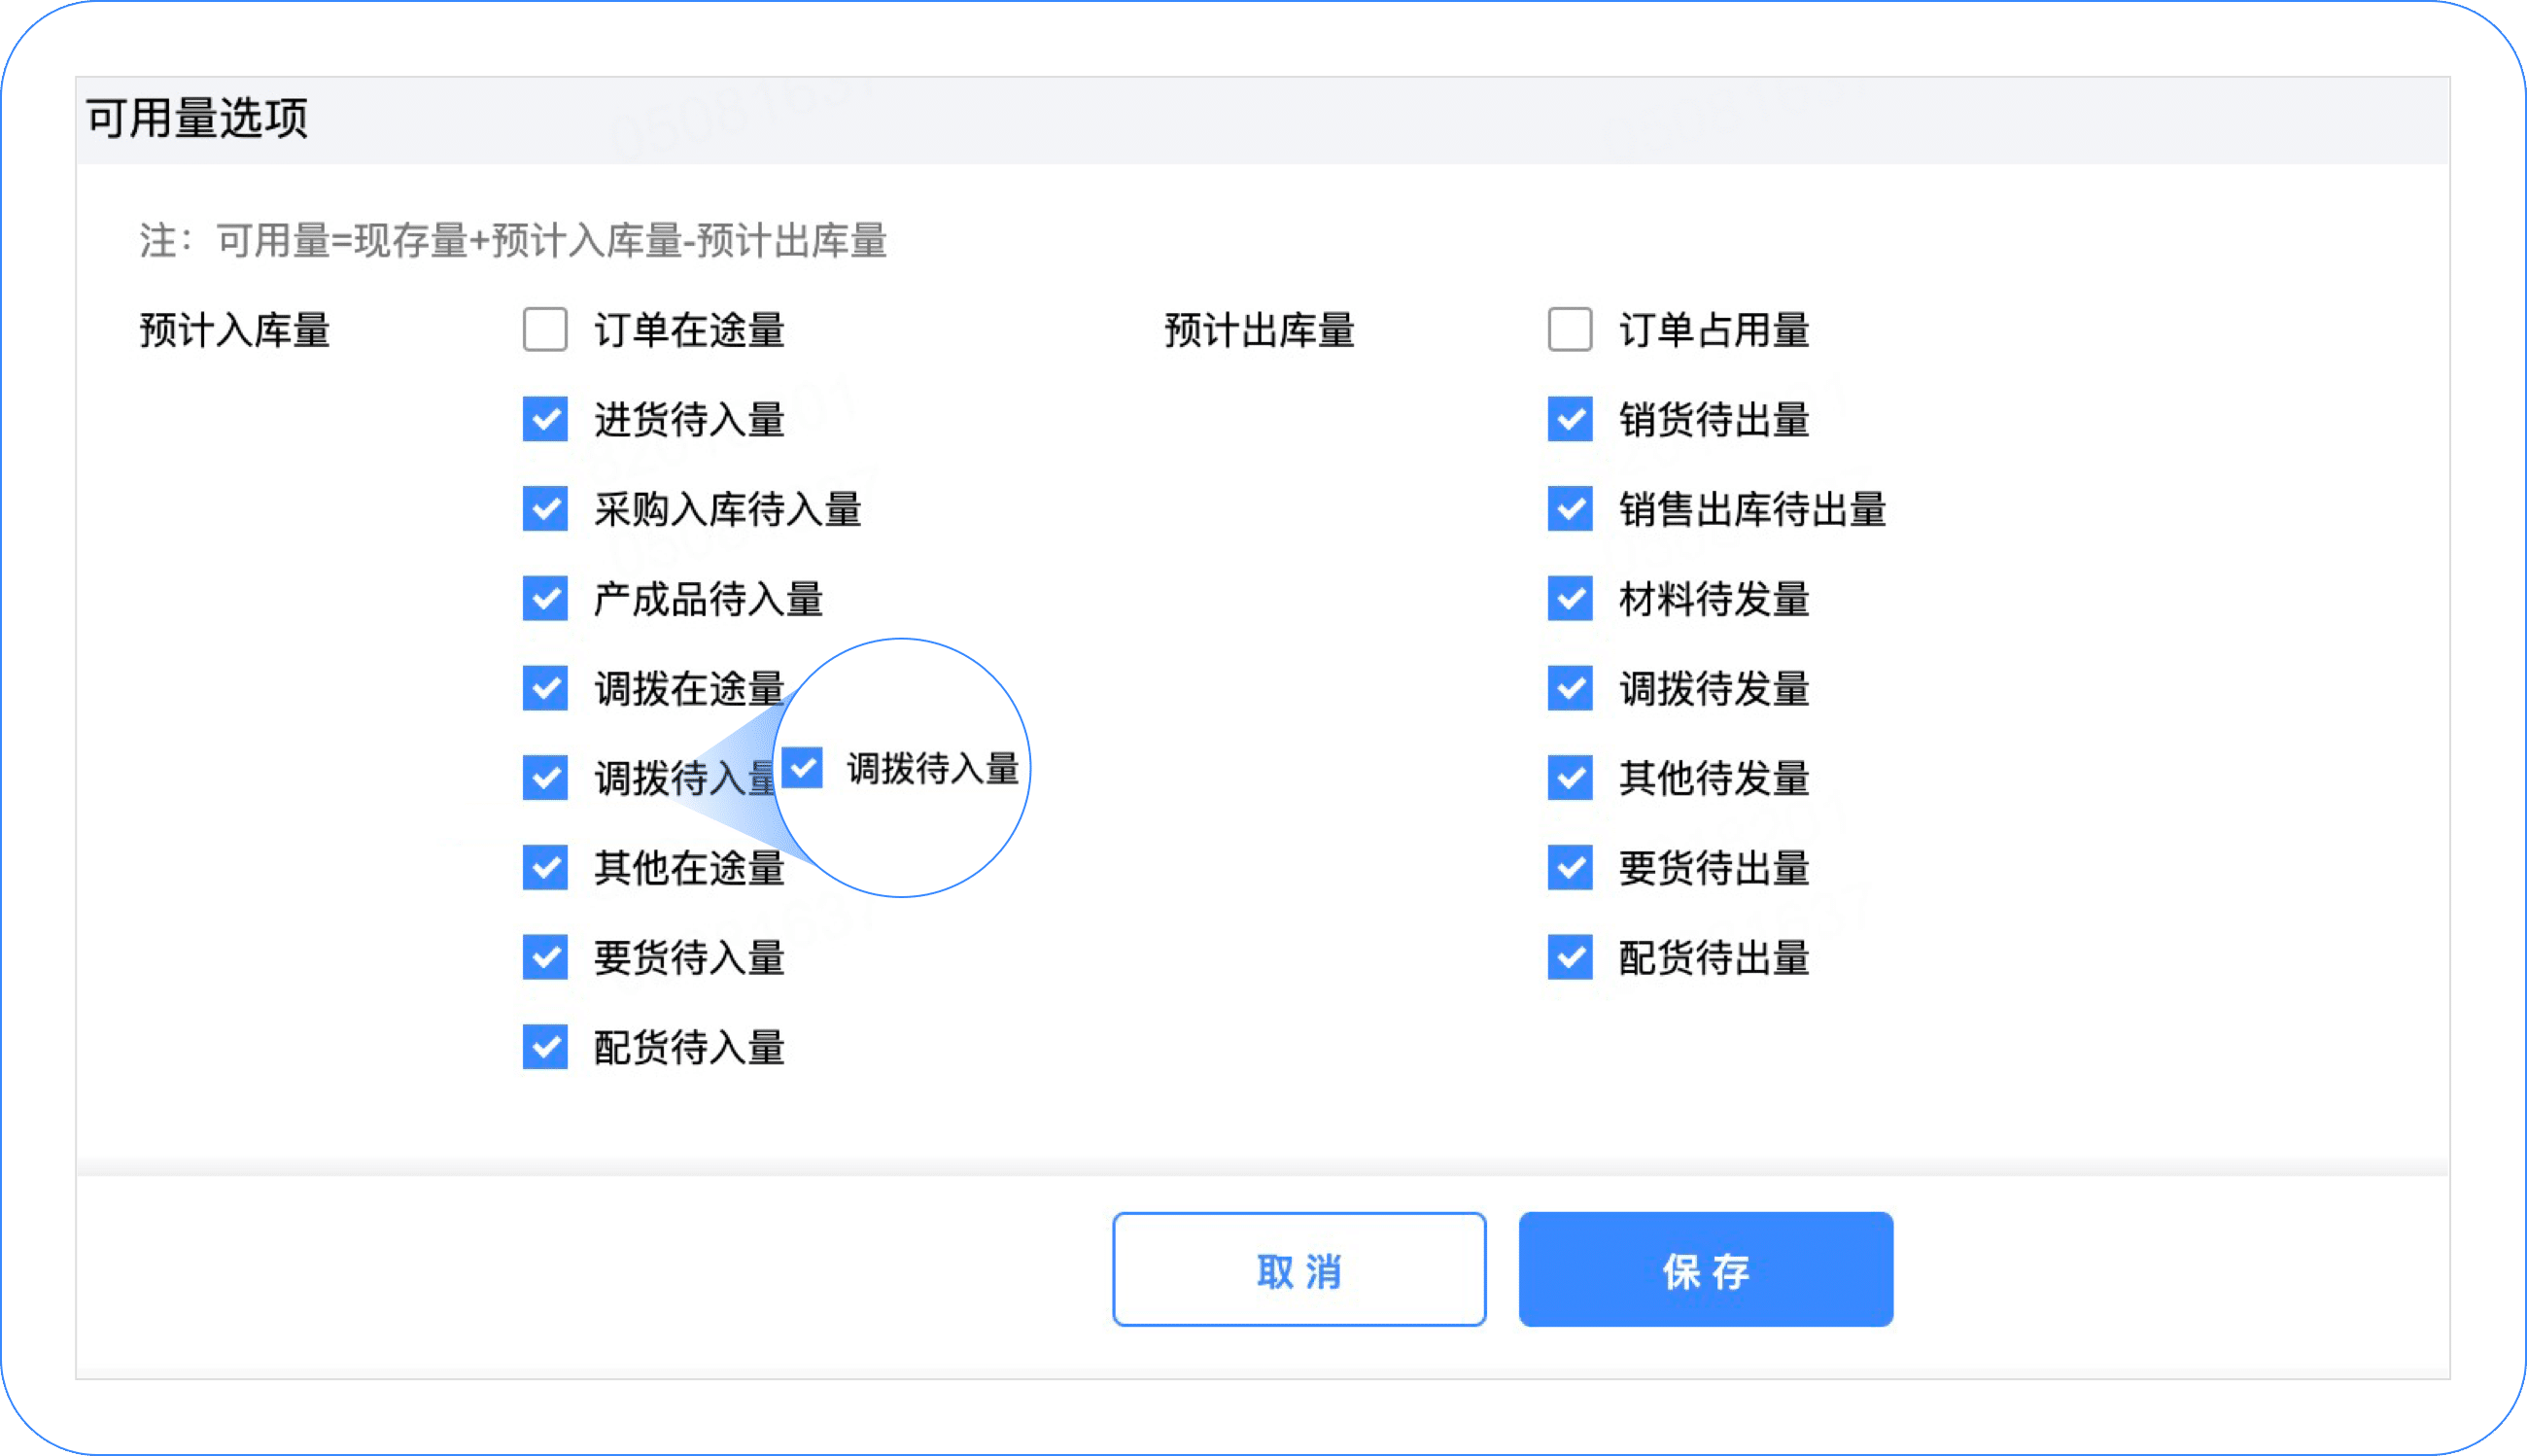The height and width of the screenshot is (1456, 2527).
Task: Uncheck 销货待出量 checkbox
Action: (x=1570, y=419)
